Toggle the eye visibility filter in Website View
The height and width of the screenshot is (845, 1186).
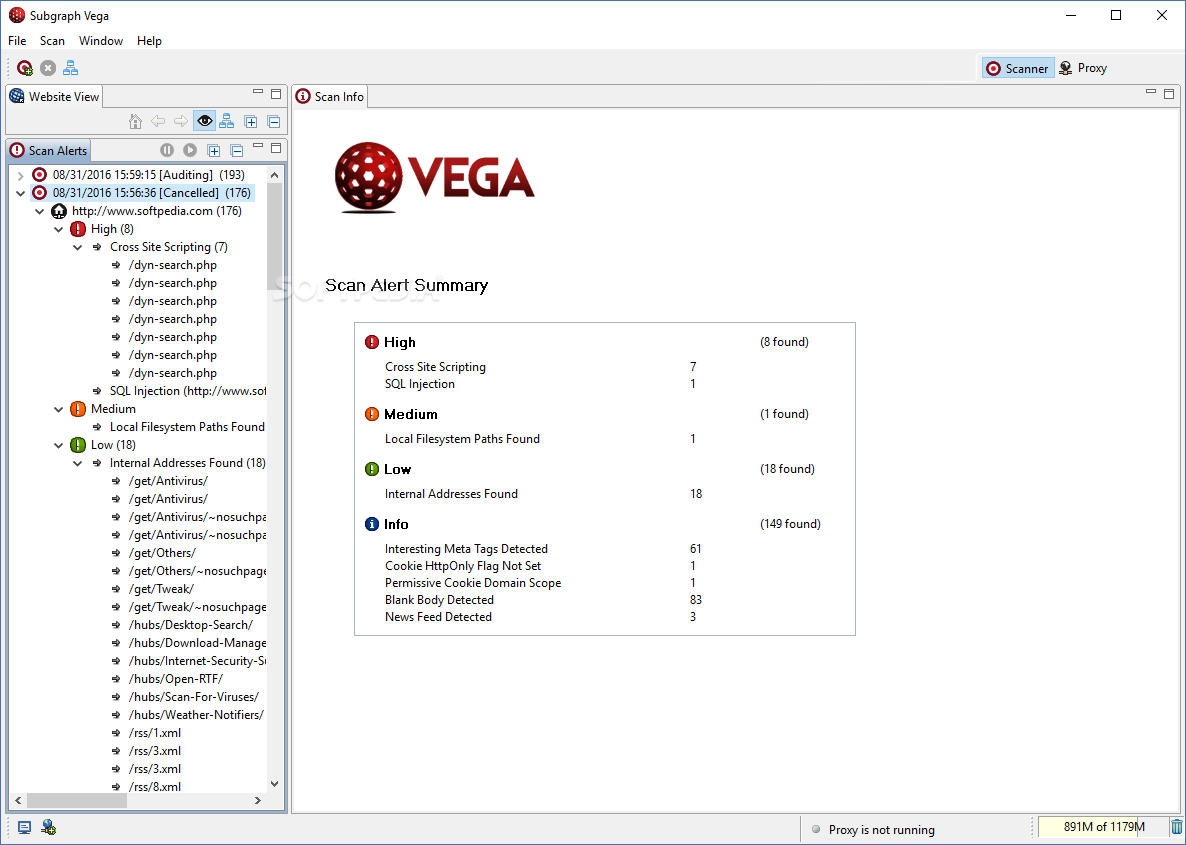204,121
